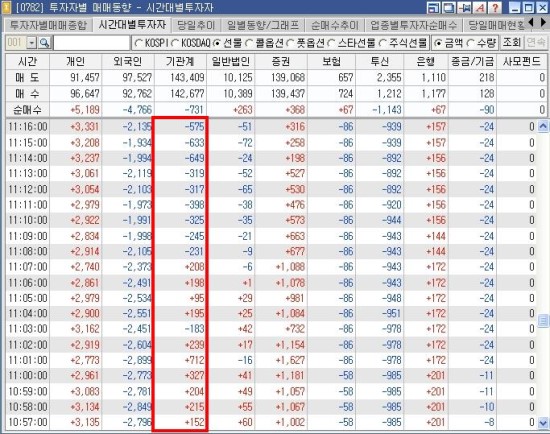The image size is (550, 434).
Task: Click the table scroll down arrow
Action: pos(543,422)
